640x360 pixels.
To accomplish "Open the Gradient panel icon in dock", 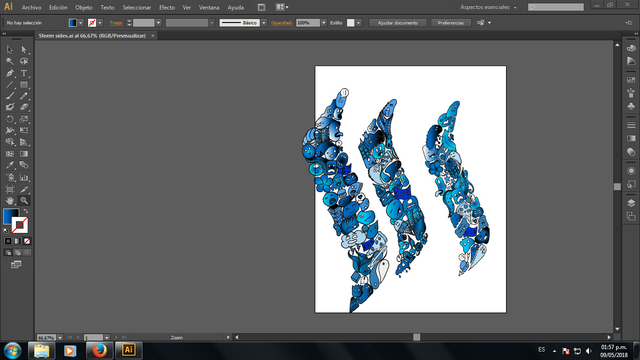I will coord(631,138).
